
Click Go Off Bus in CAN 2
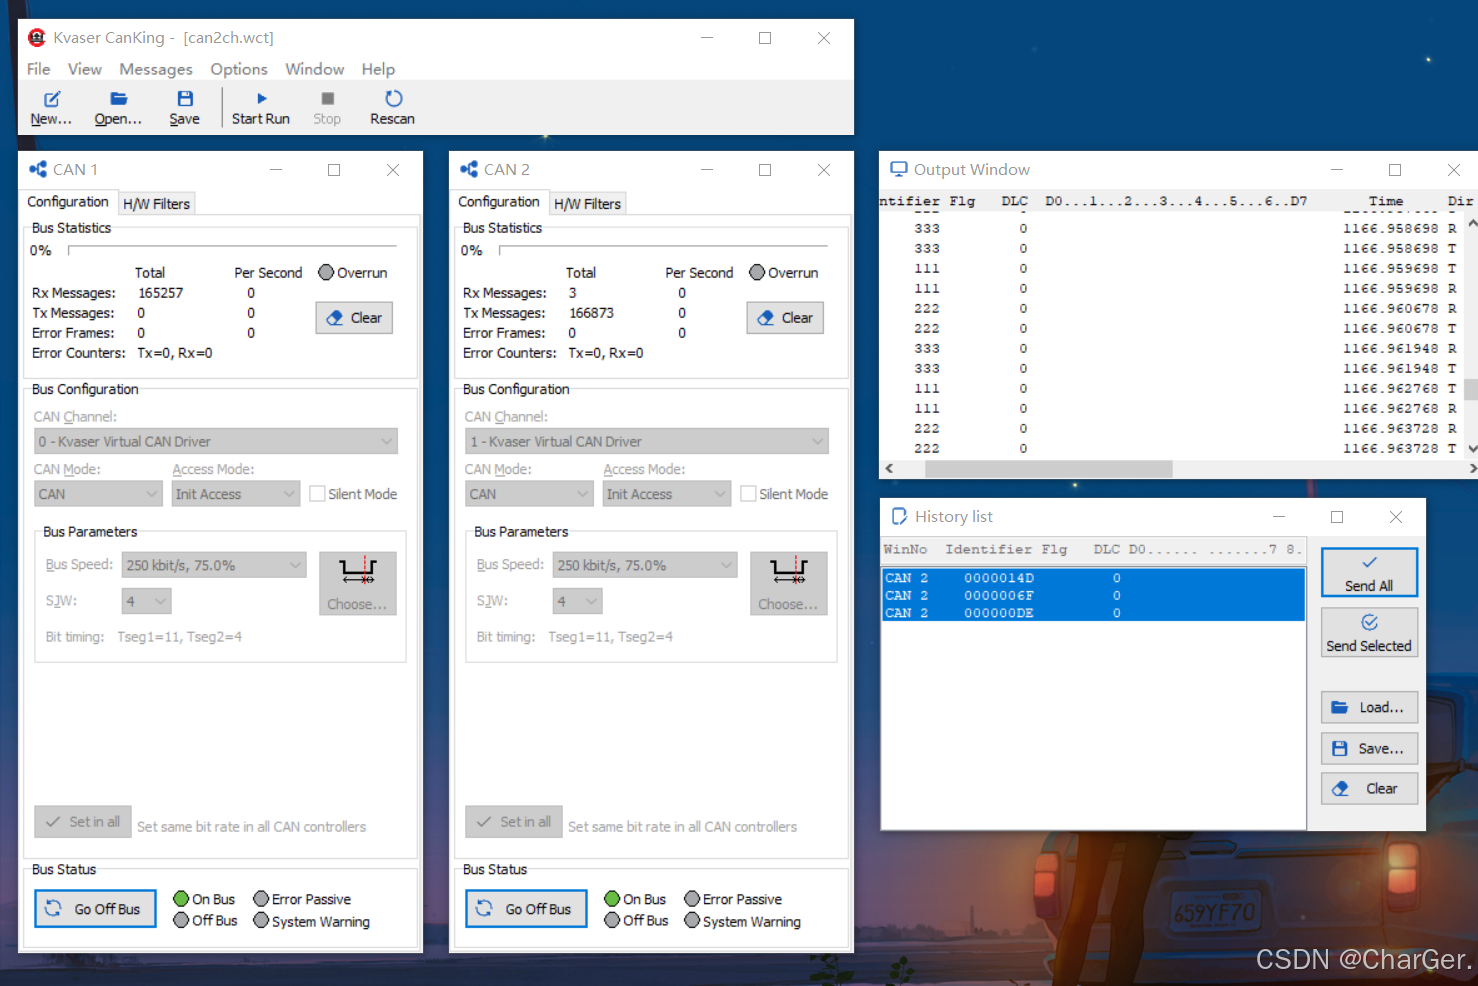(526, 909)
